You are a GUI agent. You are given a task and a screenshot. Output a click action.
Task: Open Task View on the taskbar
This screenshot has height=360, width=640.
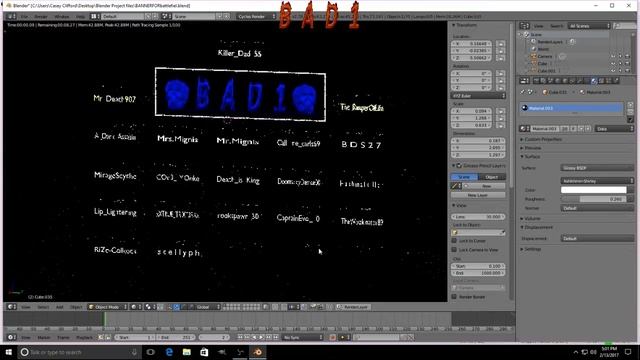pos(151,352)
